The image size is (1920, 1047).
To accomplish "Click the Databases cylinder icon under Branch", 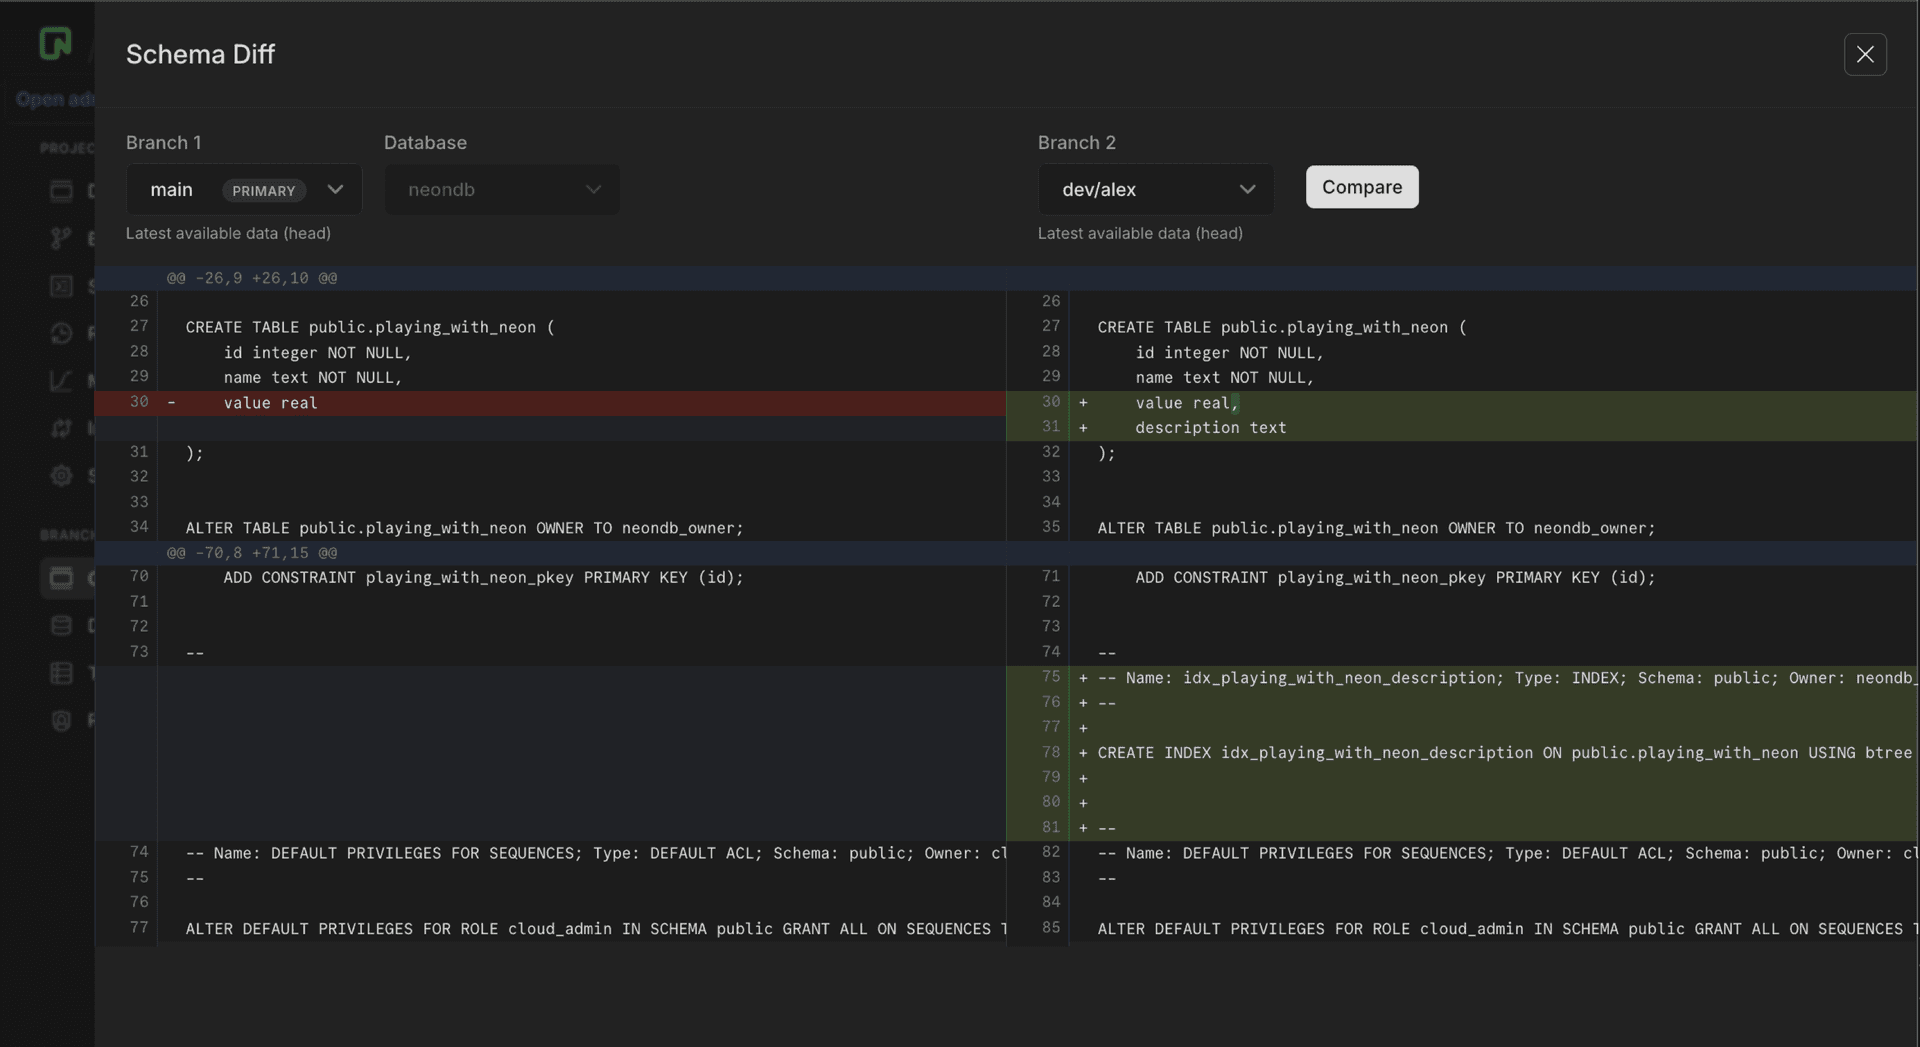I will pyautogui.click(x=62, y=625).
